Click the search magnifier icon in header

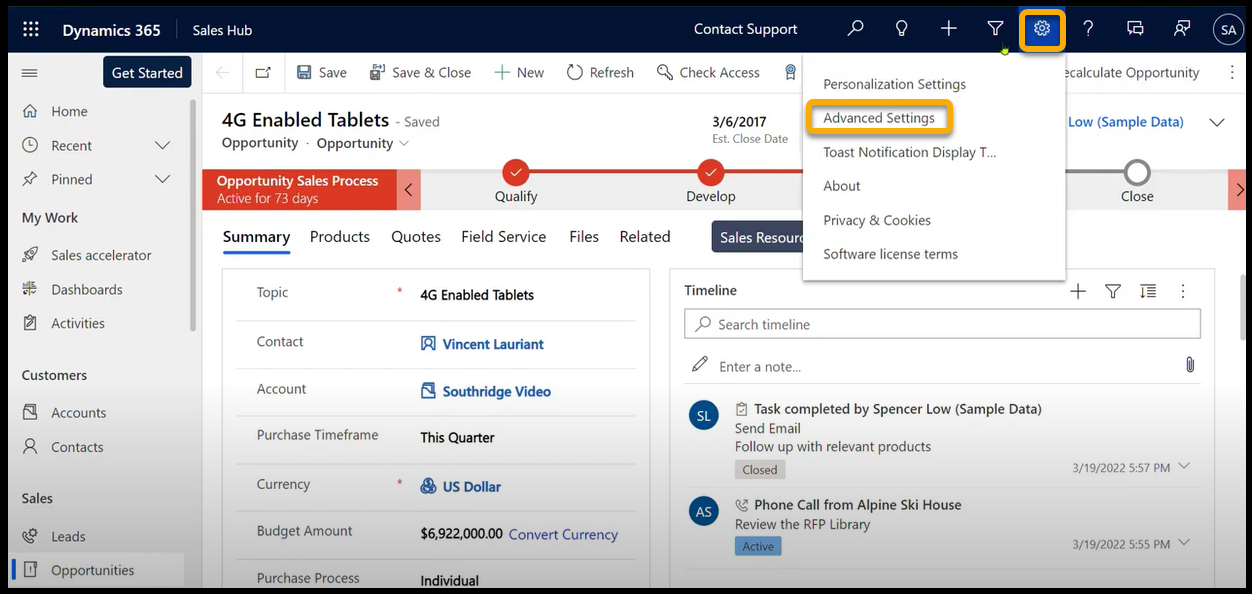(x=855, y=29)
